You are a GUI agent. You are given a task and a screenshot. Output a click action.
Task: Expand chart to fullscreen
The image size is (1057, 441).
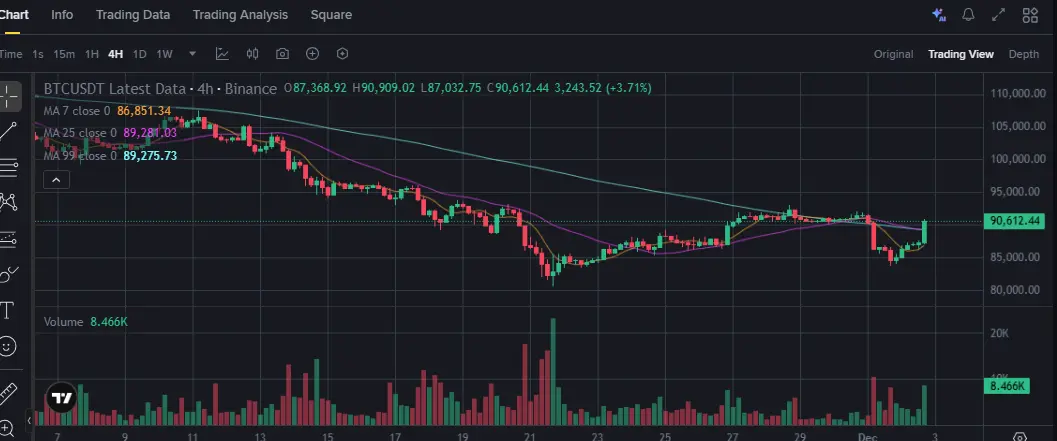pos(998,15)
